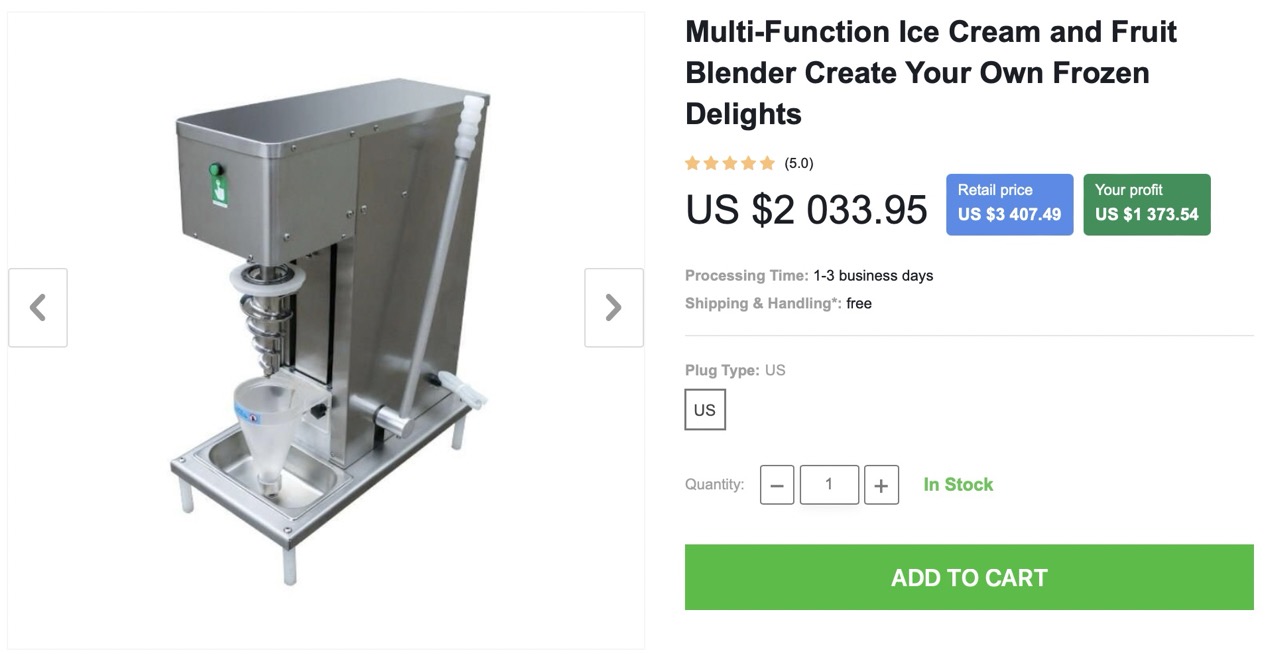This screenshot has height=654, width=1280.
Task: Click the quantity input field
Action: 829,485
